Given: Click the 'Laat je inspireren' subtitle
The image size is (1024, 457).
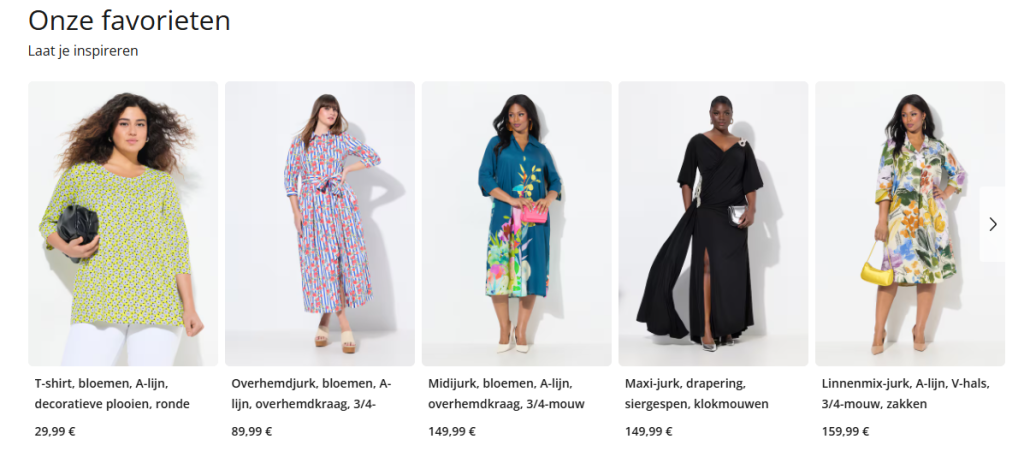Looking at the screenshot, I should point(83,51).
